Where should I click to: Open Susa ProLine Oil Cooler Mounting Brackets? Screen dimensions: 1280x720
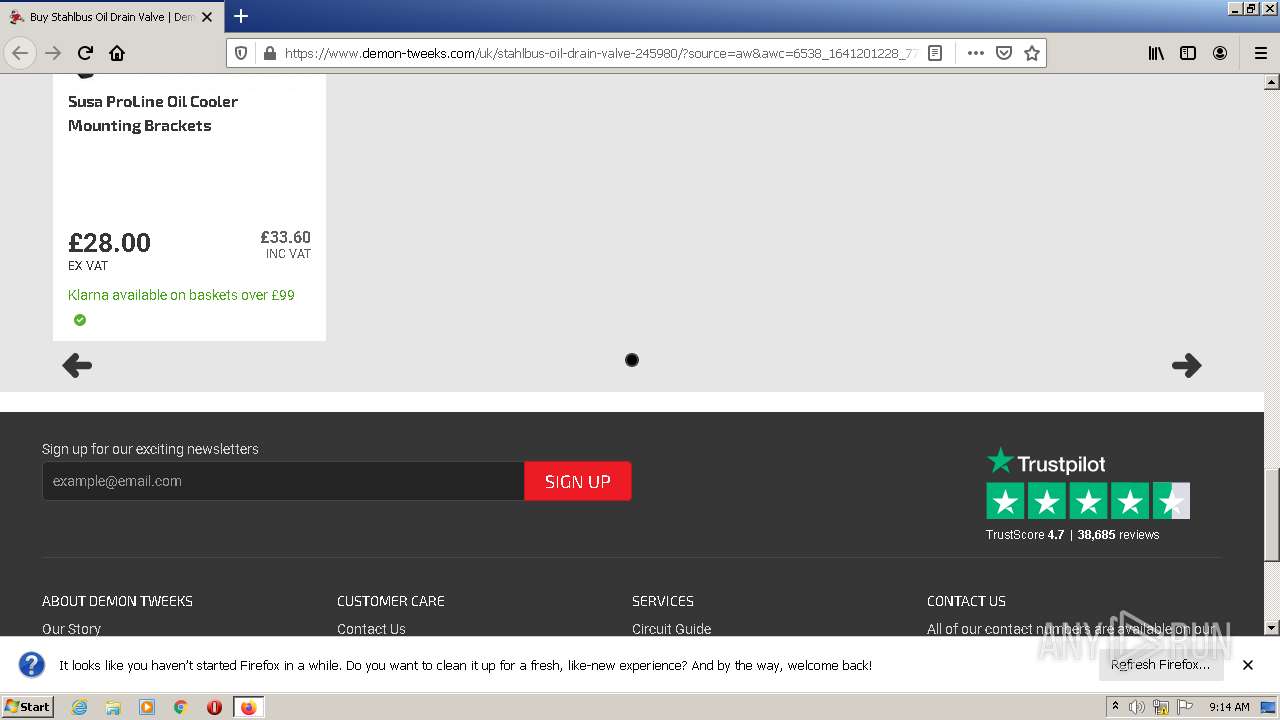[x=153, y=113]
